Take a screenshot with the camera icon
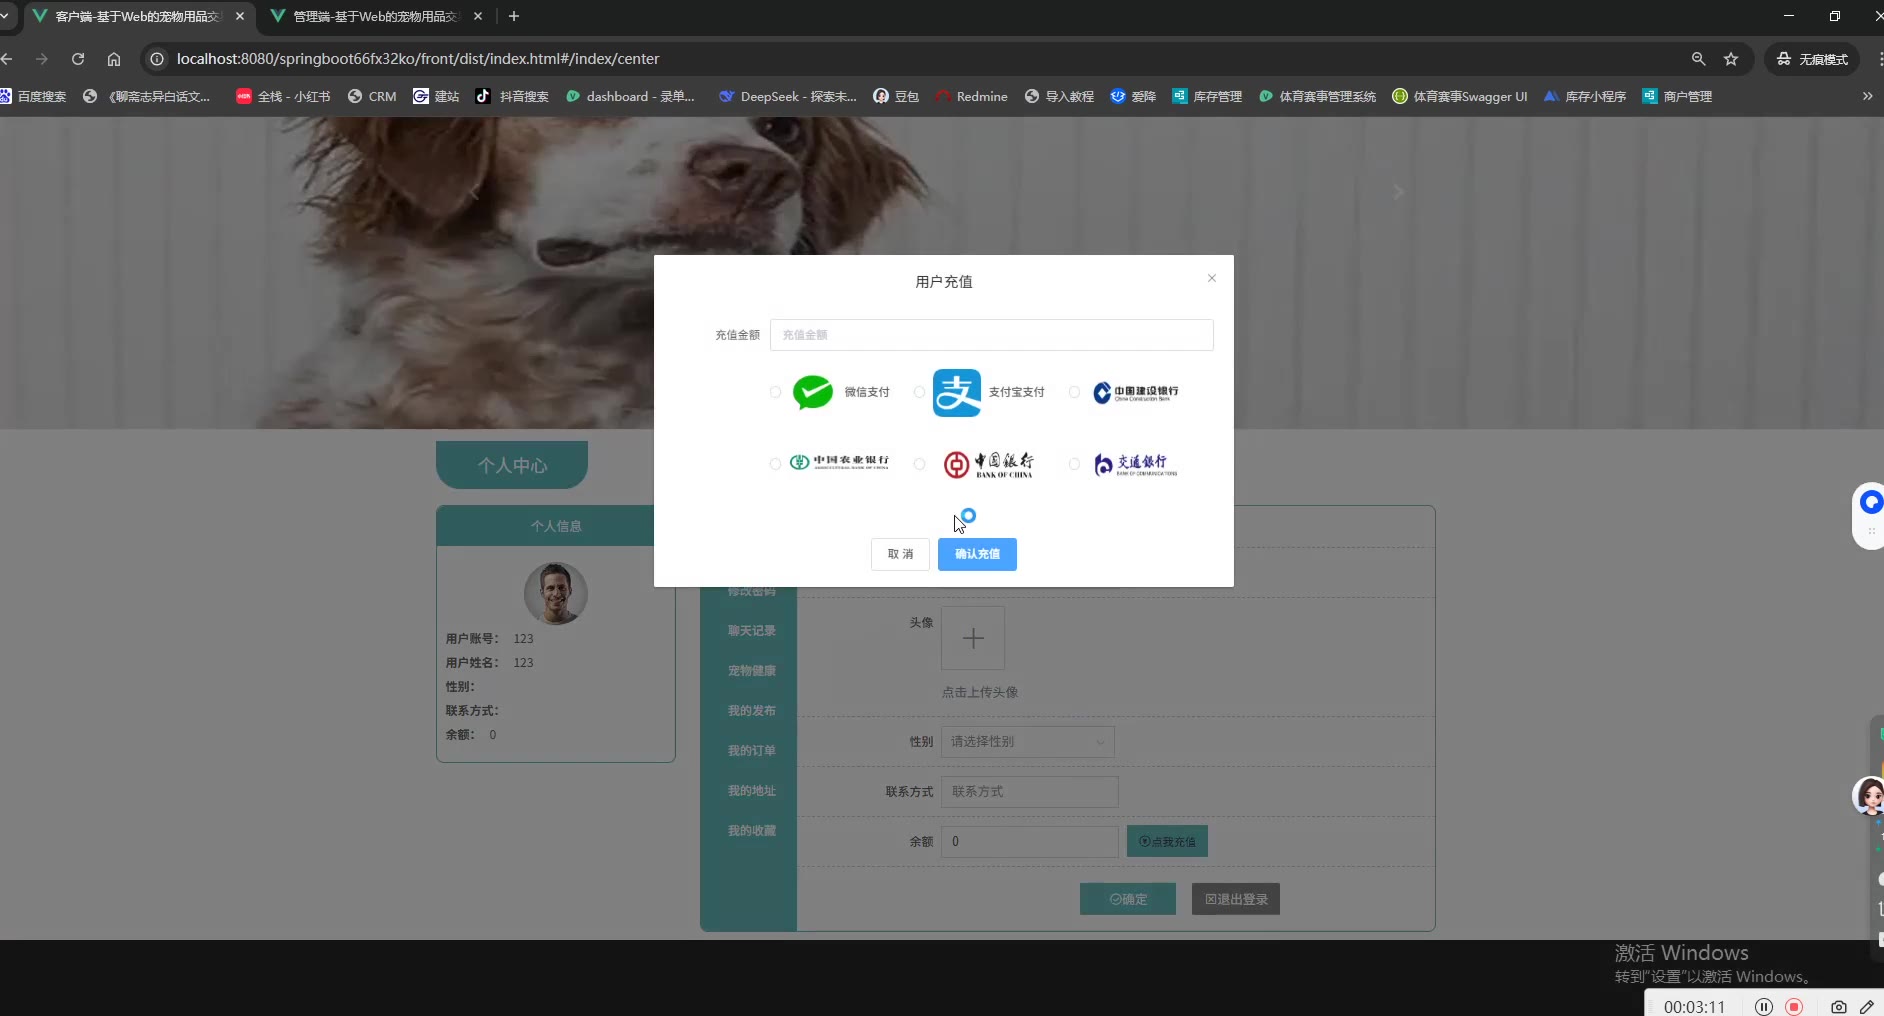The height and width of the screenshot is (1016, 1884). [x=1838, y=1007]
